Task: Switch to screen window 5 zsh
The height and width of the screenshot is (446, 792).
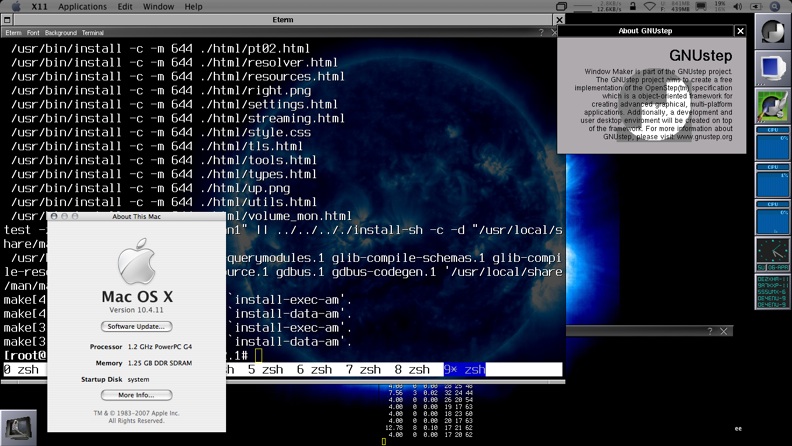Action: 266,370
